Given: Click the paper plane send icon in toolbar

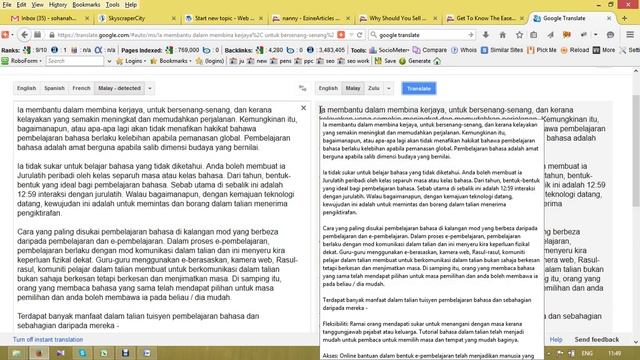Looking at the screenshot, I should 550,35.
